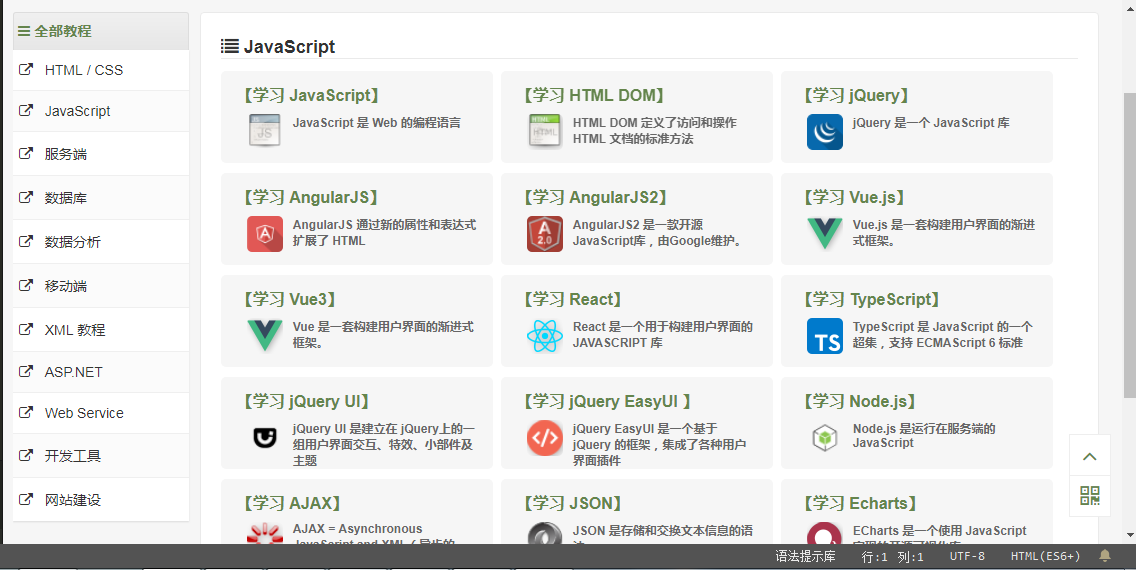Open the 【学习 React】 tutorial link
Screen dimensions: 1136x570
572,300
